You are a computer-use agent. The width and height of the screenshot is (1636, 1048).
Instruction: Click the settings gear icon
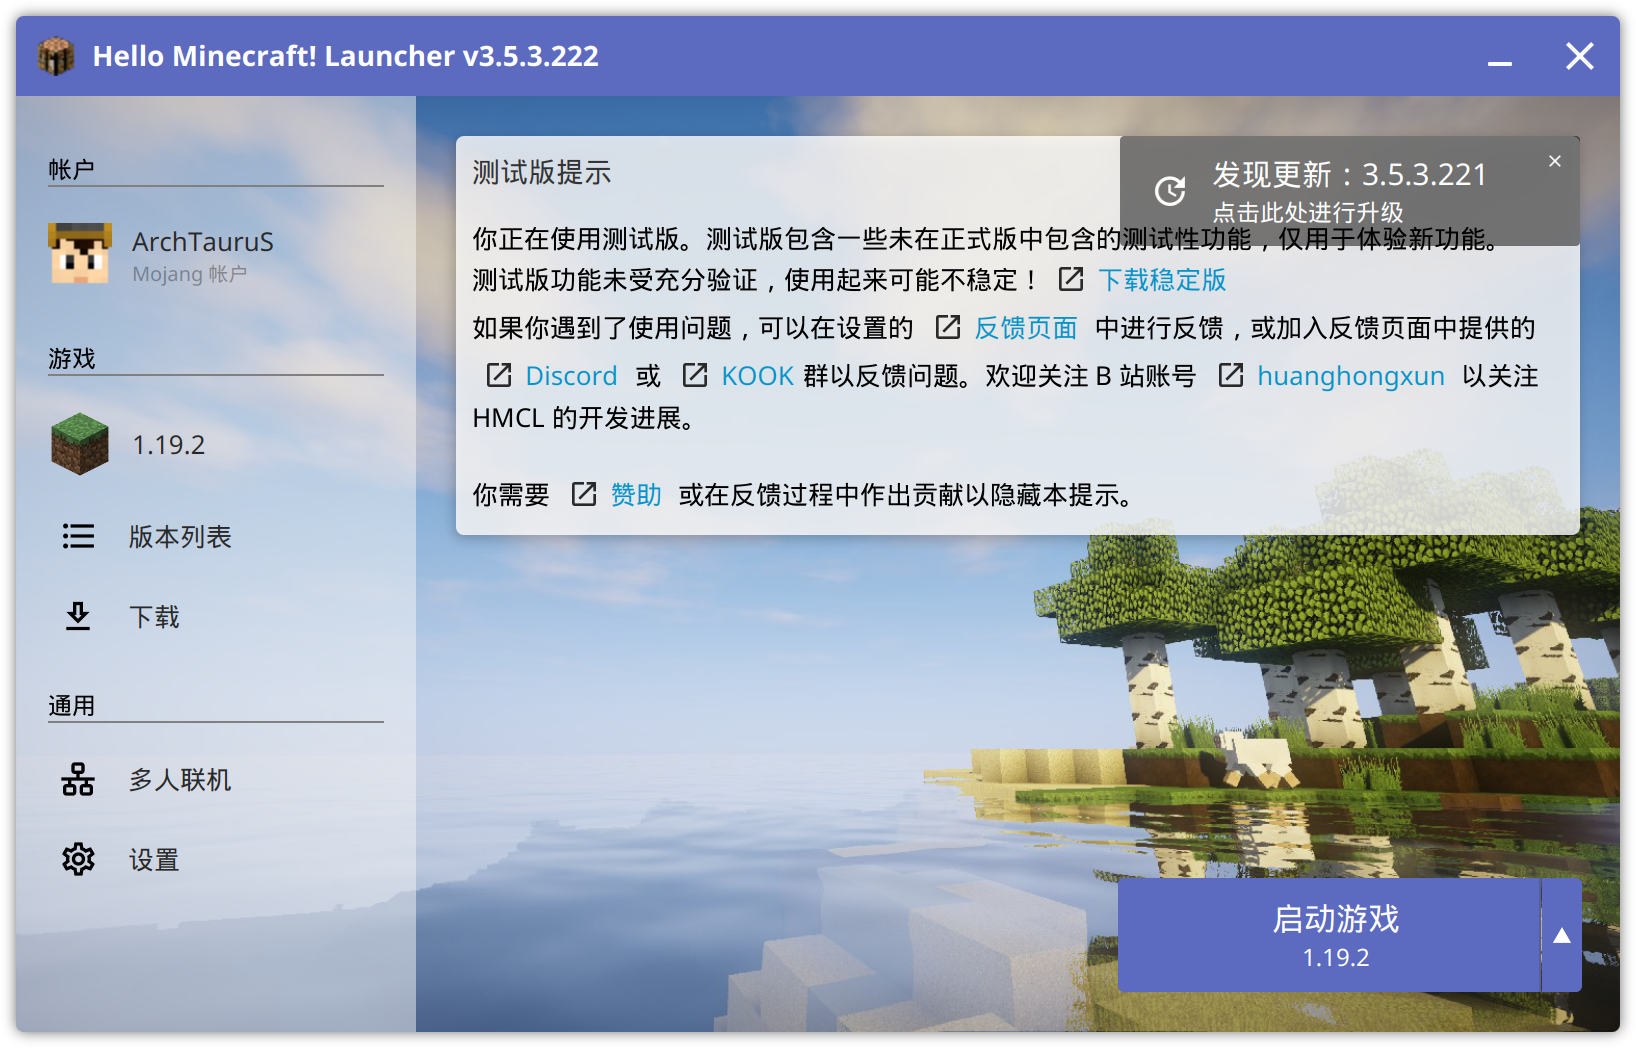pyautogui.click(x=78, y=859)
